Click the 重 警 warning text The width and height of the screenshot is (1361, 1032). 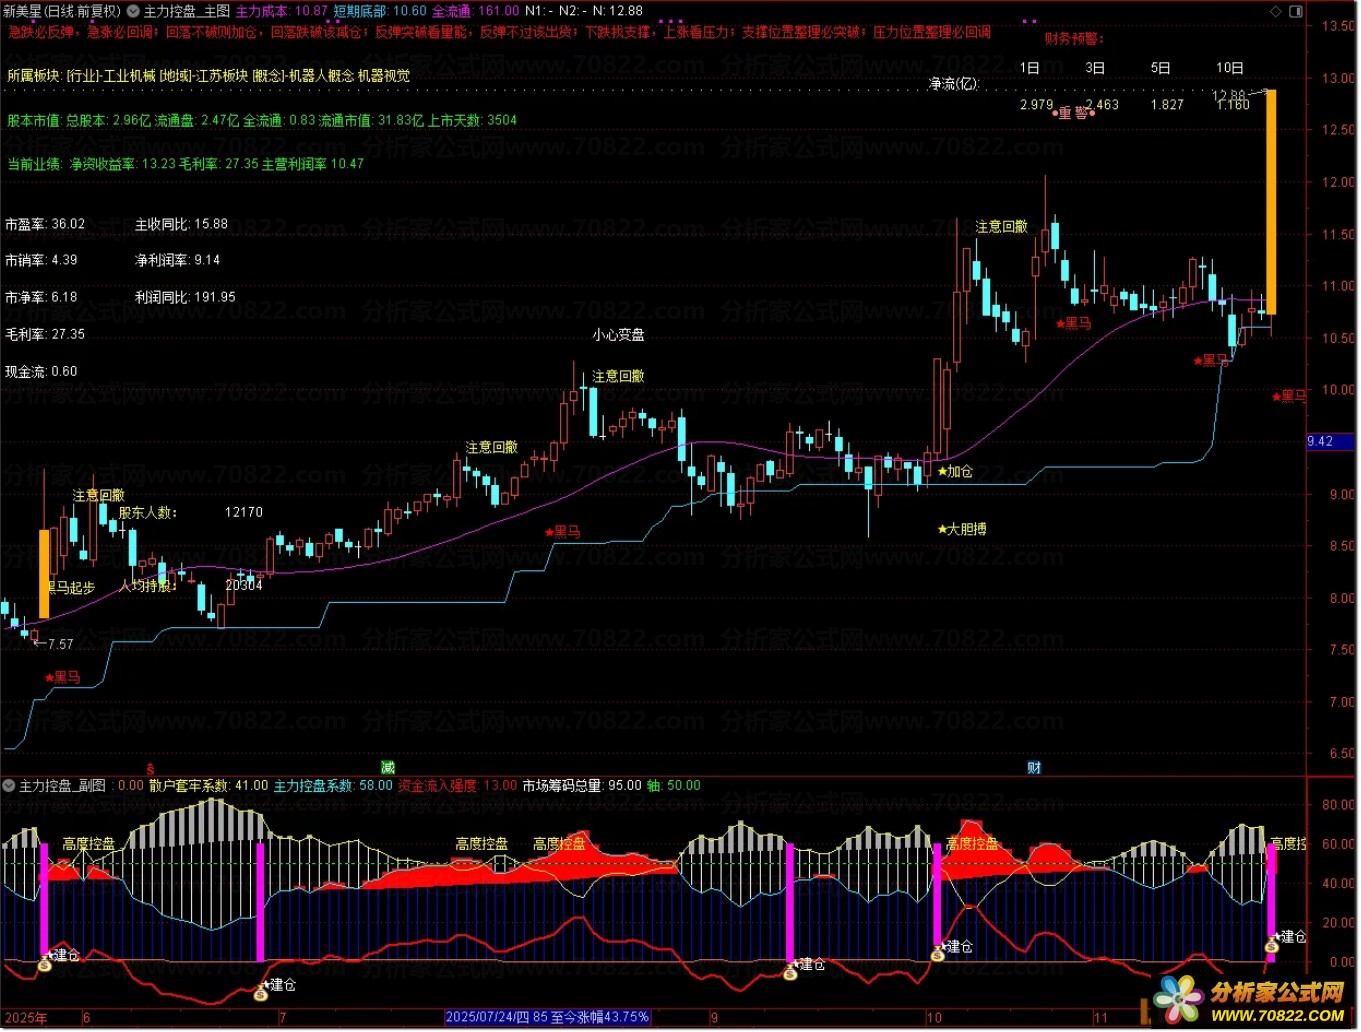coord(1072,113)
